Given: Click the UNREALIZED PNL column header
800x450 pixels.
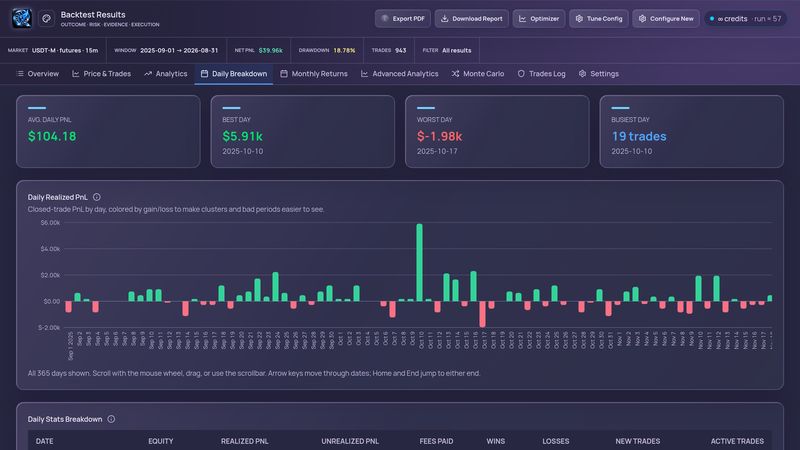Looking at the screenshot, I should point(350,441).
